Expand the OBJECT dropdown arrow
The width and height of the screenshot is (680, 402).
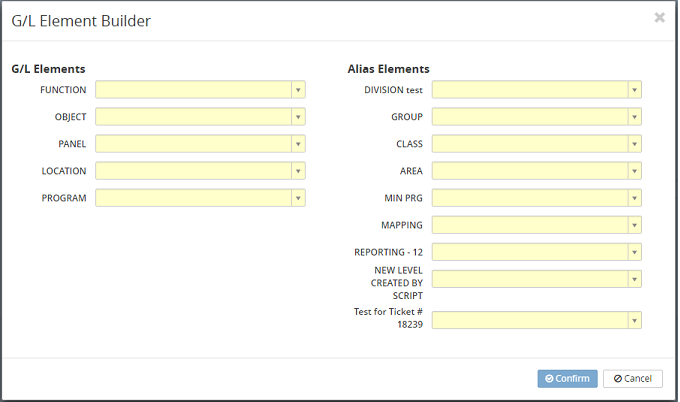point(298,117)
